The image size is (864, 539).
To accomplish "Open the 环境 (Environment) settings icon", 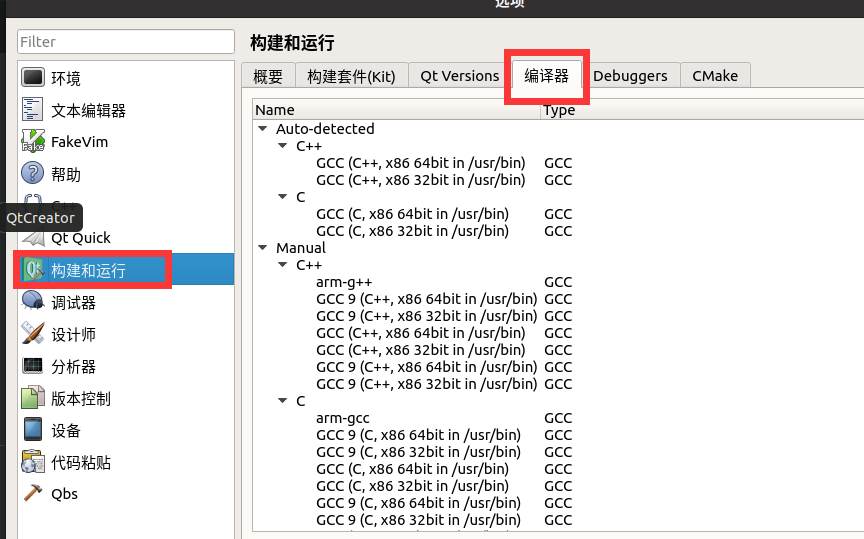I will (x=33, y=77).
